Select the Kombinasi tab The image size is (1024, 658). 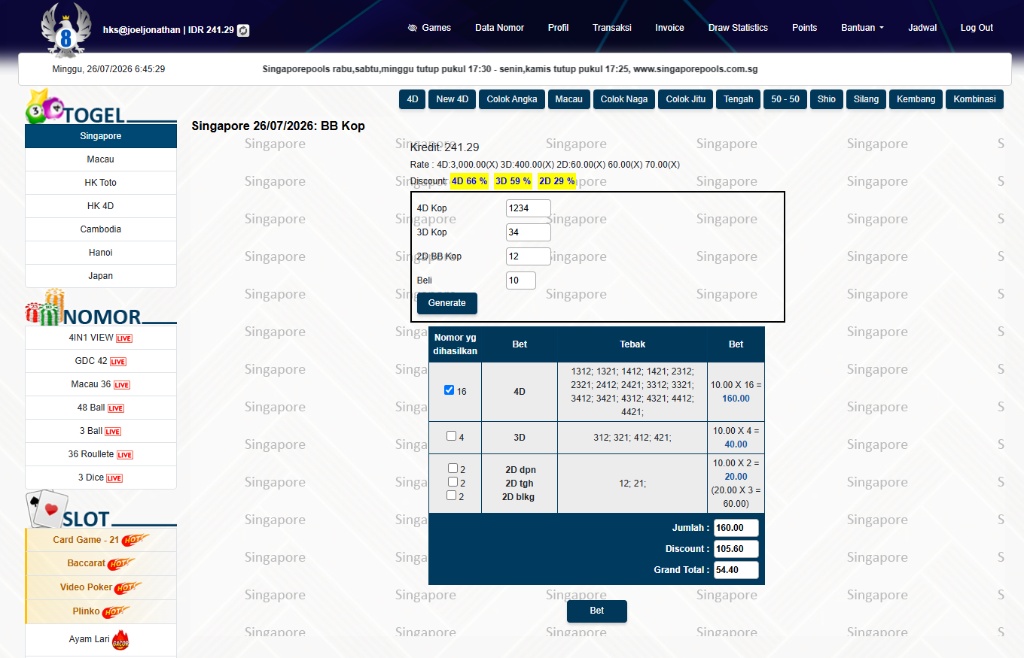coord(974,99)
